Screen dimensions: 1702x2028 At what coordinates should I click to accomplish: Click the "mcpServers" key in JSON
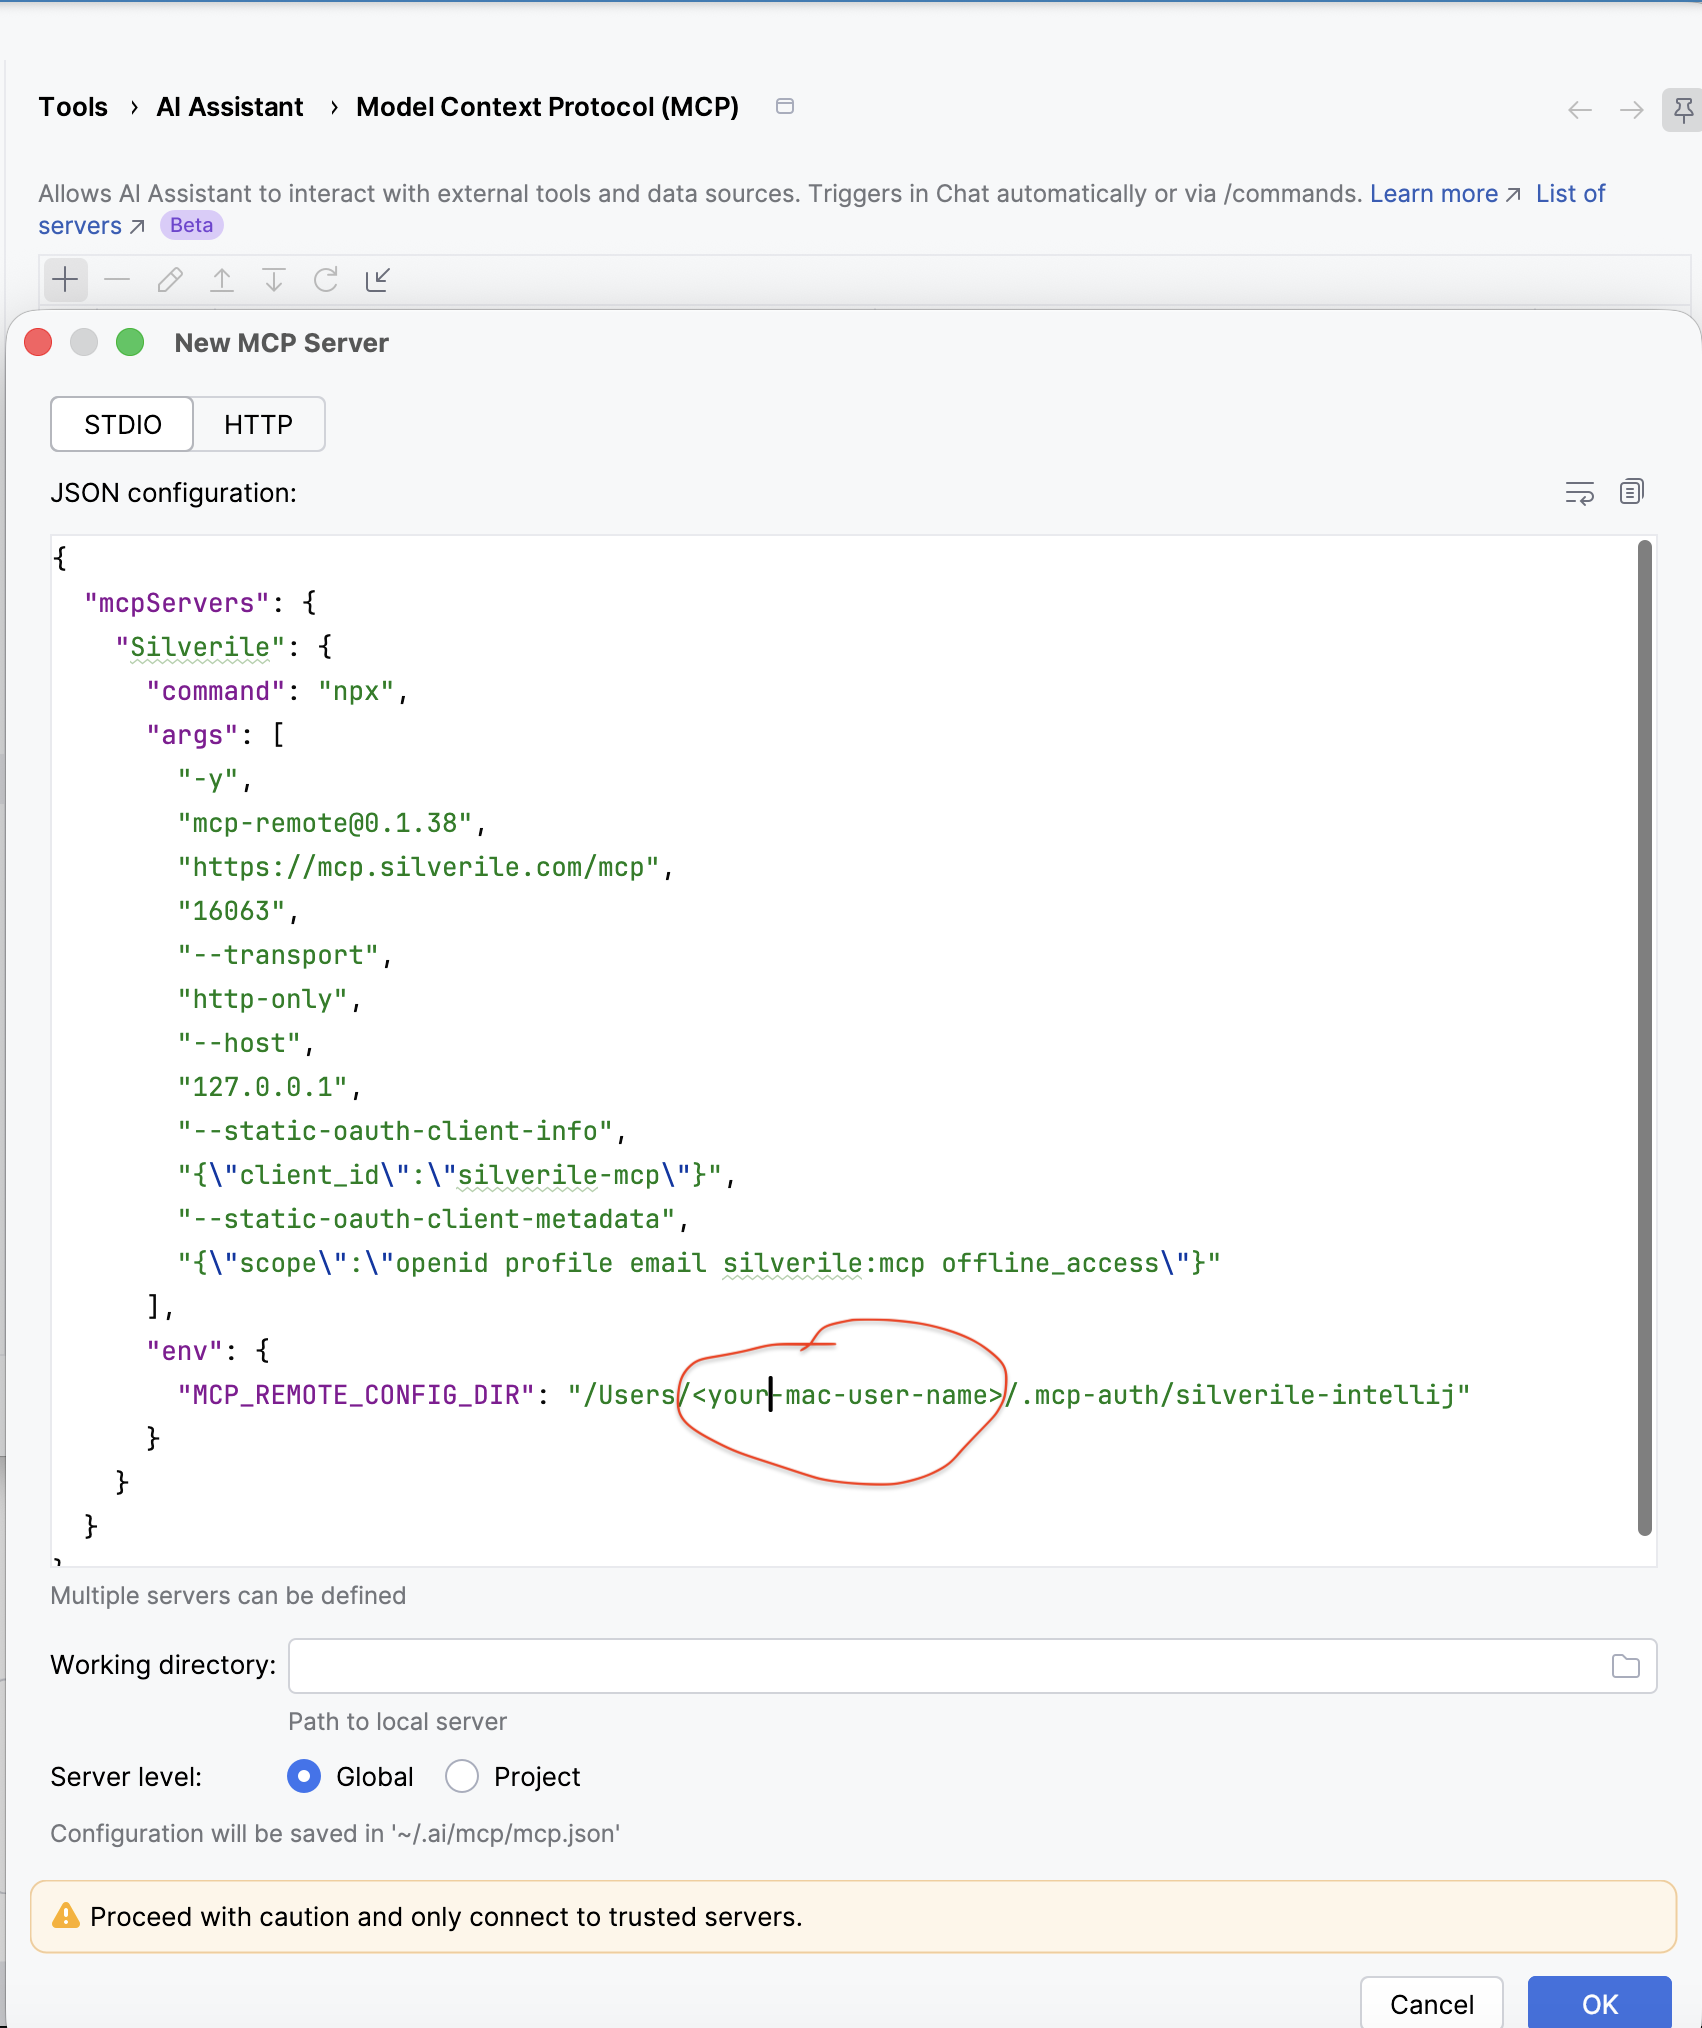click(177, 603)
